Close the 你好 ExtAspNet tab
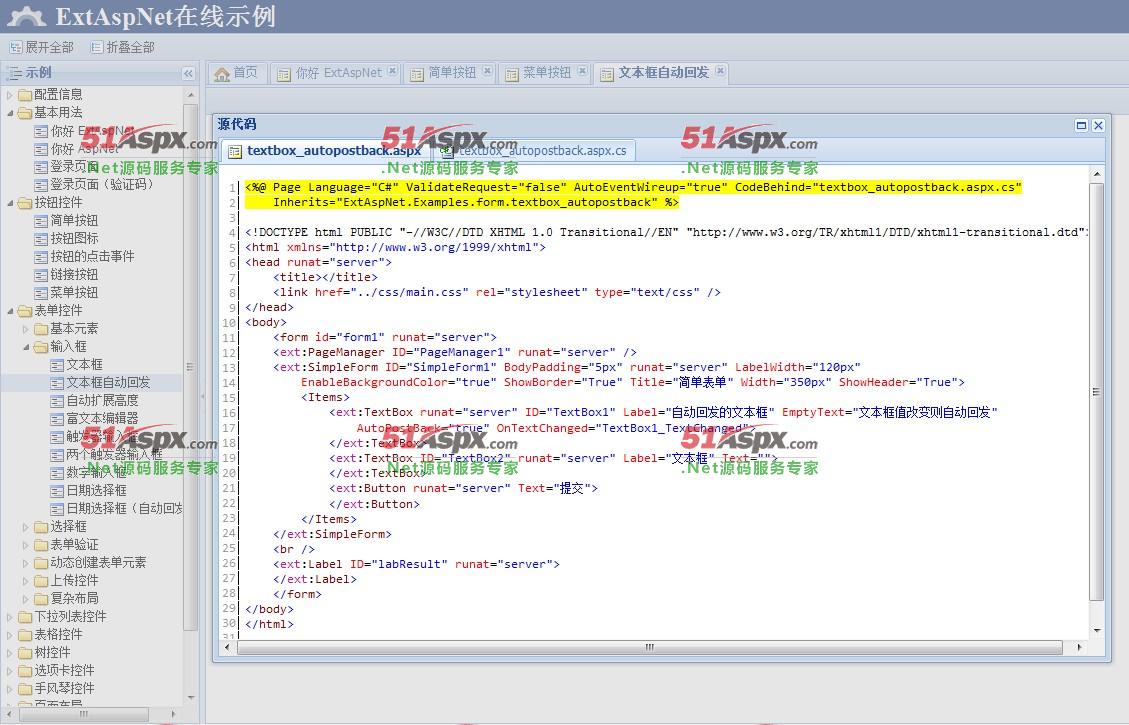 coord(393,72)
